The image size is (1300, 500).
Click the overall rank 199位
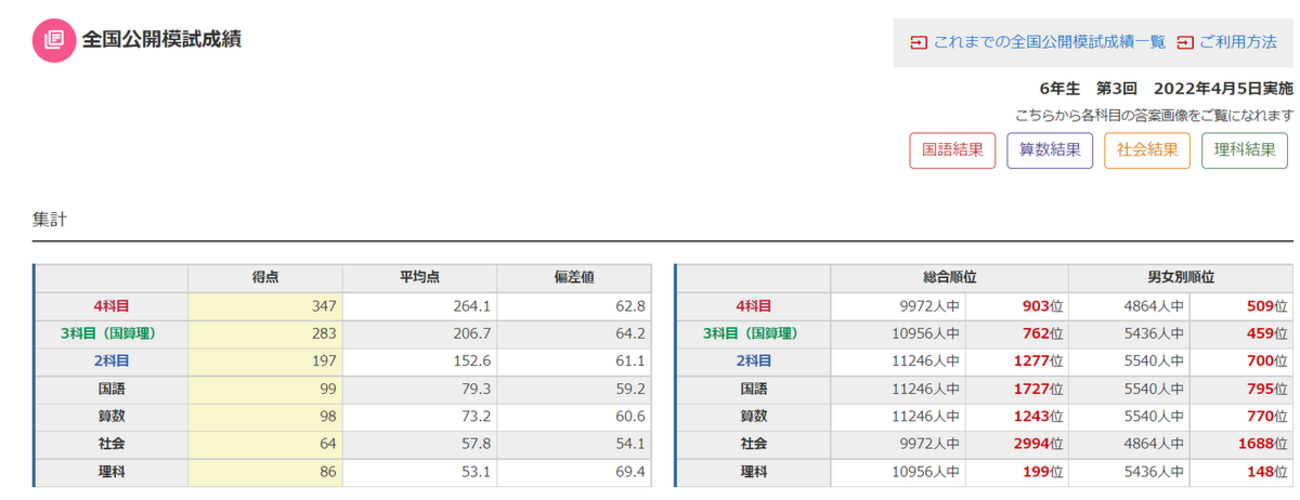(1043, 471)
